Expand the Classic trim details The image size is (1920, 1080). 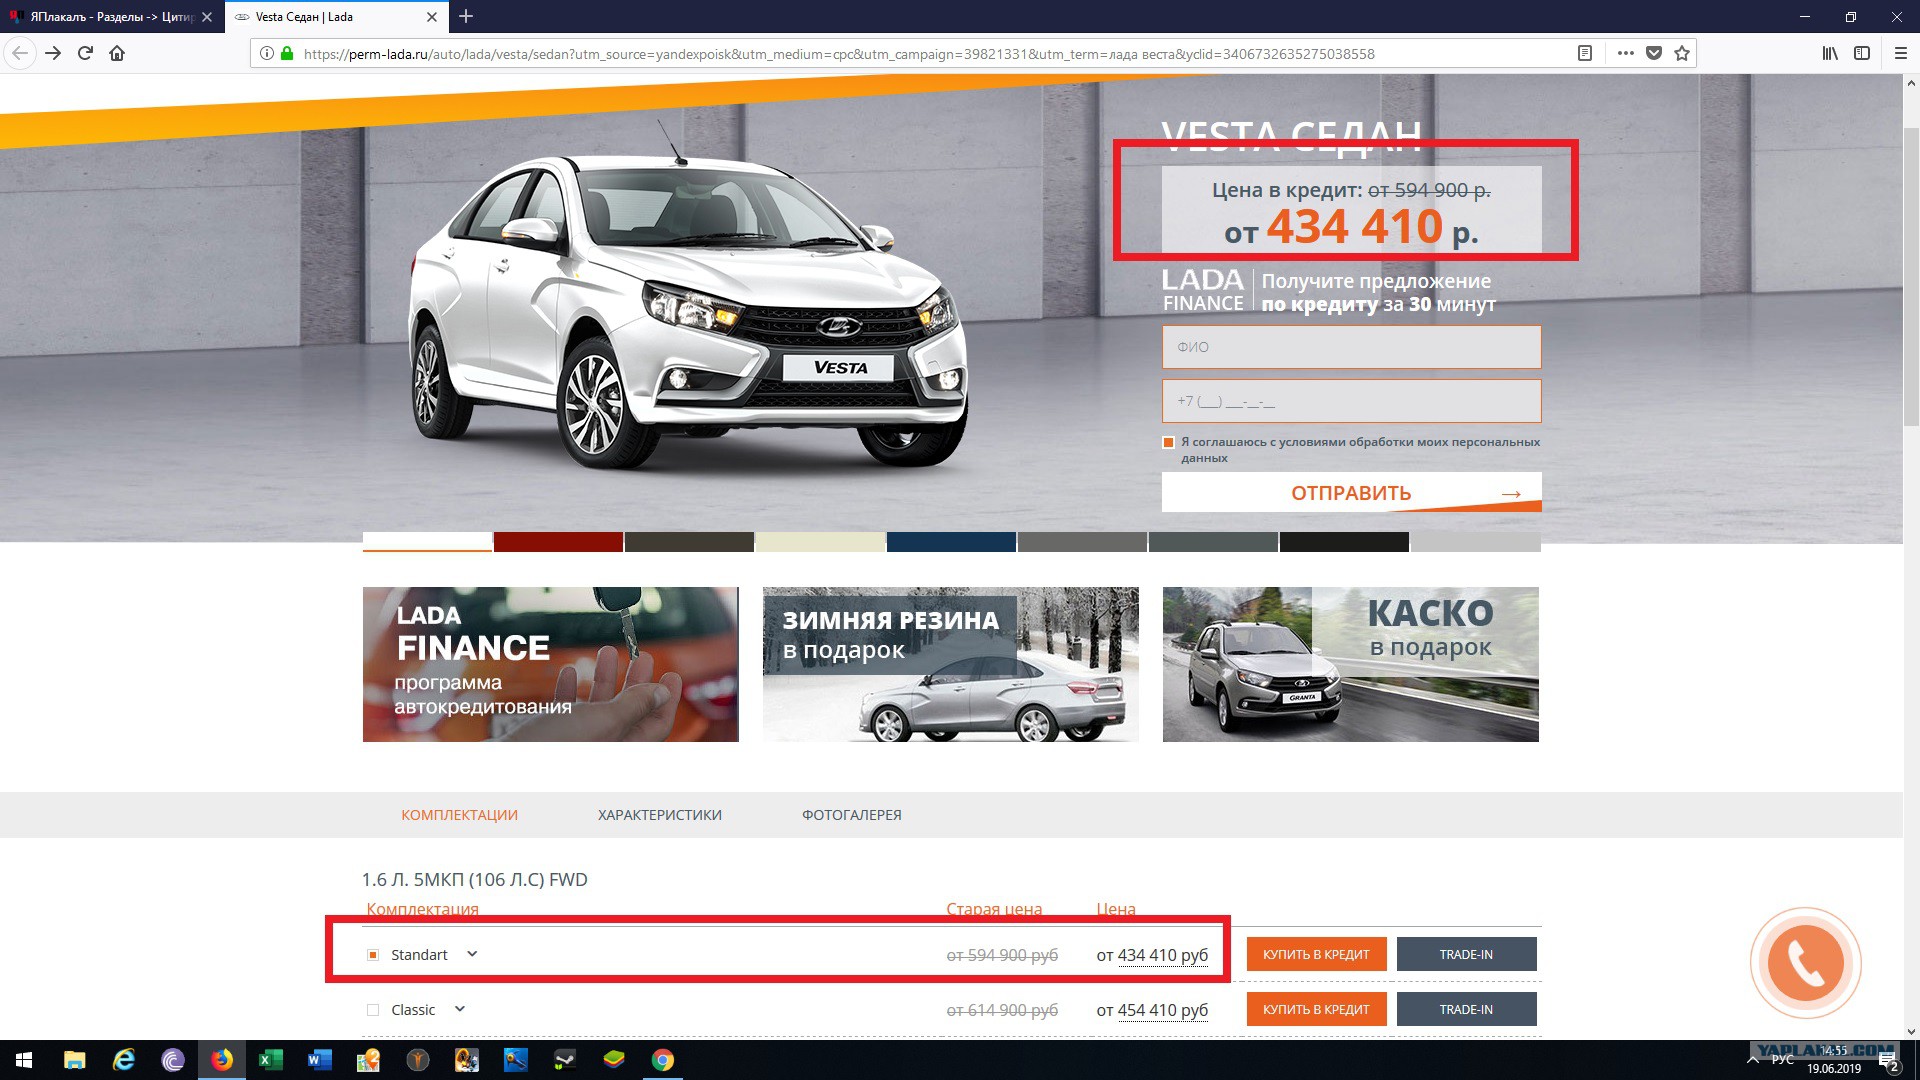(460, 1009)
